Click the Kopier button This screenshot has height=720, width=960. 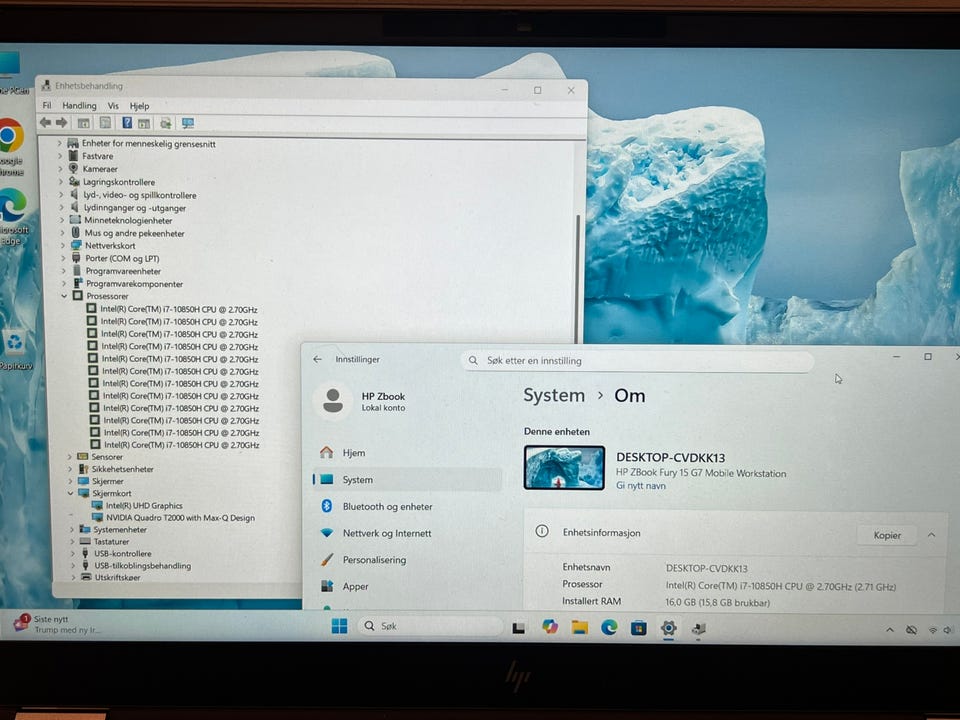point(887,535)
